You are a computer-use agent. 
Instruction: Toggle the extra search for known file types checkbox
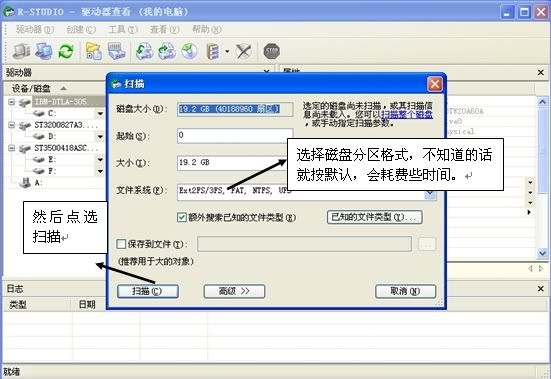click(x=181, y=217)
